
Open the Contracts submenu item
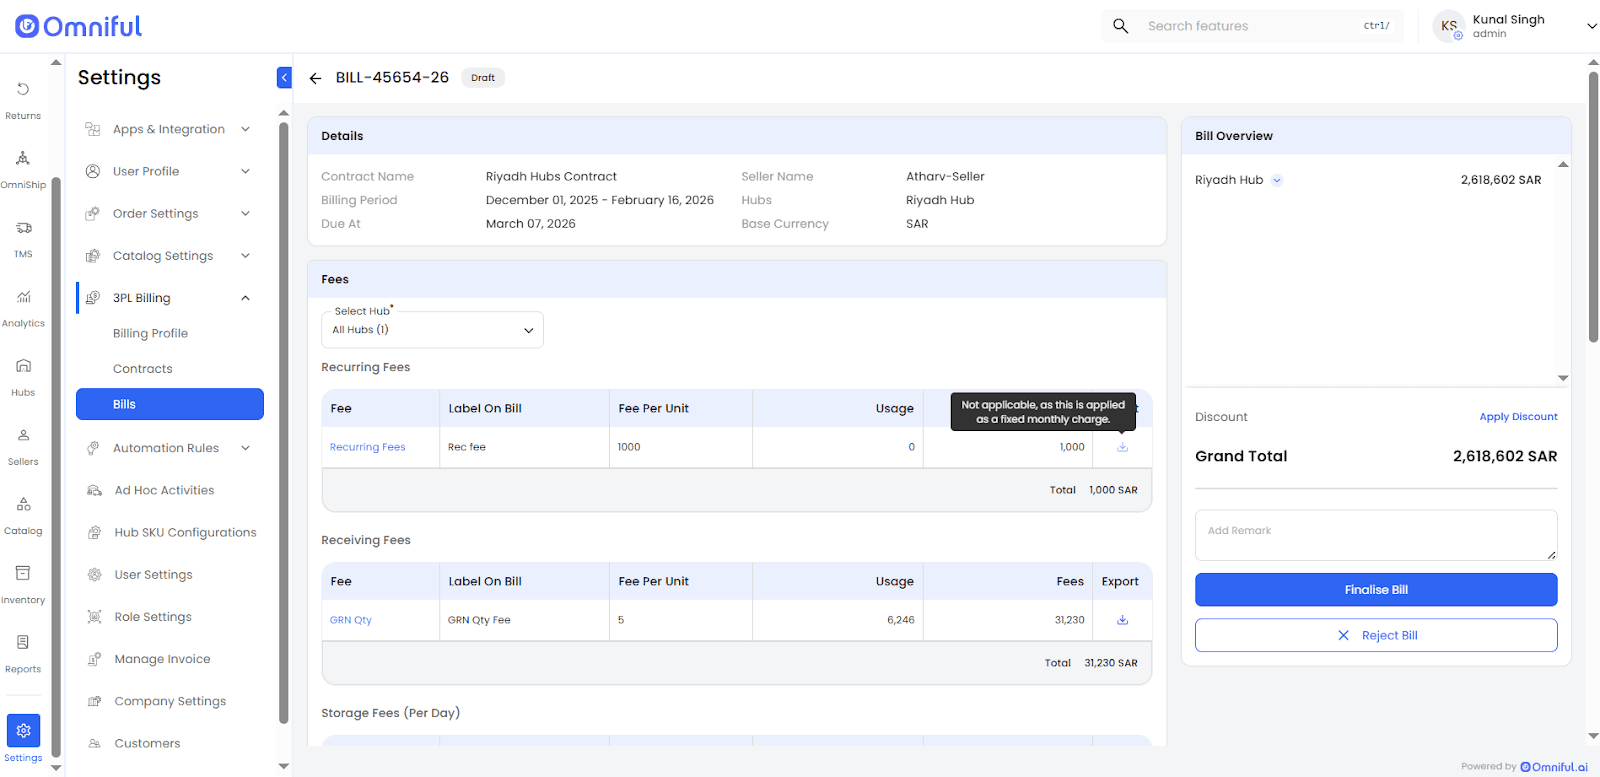point(143,369)
